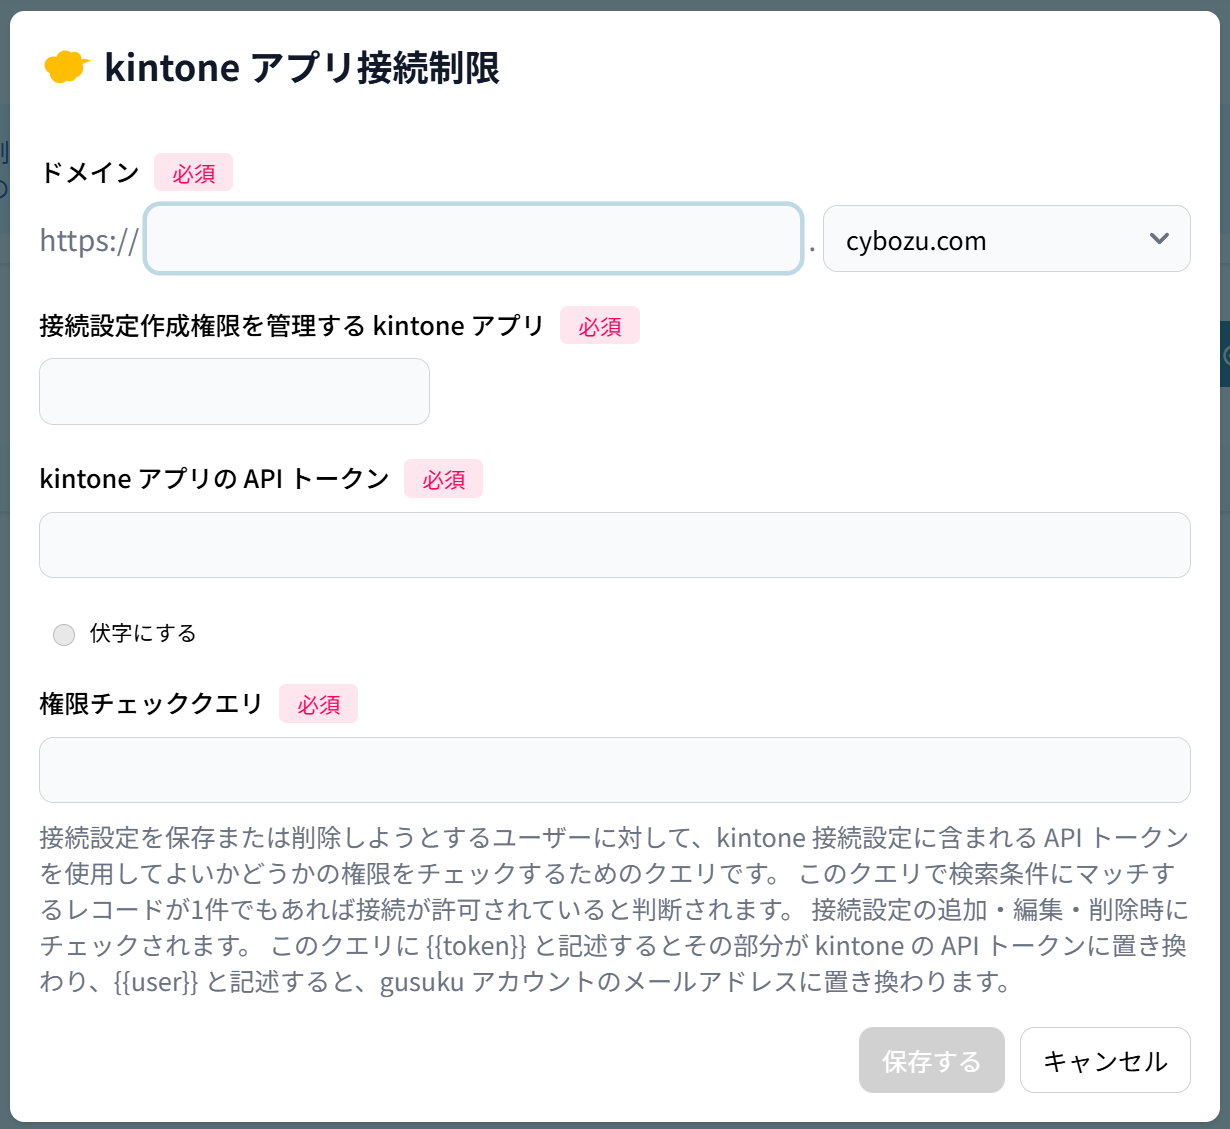Click the キャンセル button
1230x1129 pixels.
click(x=1105, y=1060)
